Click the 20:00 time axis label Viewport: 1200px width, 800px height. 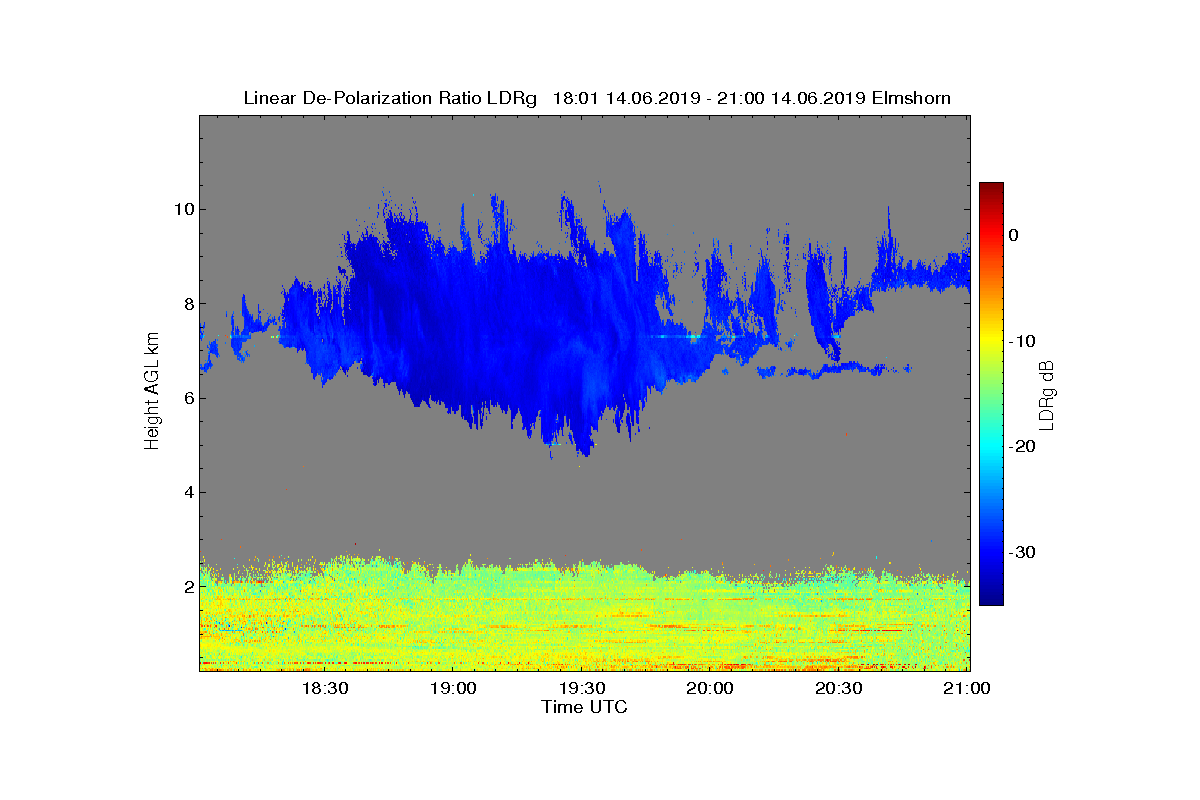coord(712,689)
